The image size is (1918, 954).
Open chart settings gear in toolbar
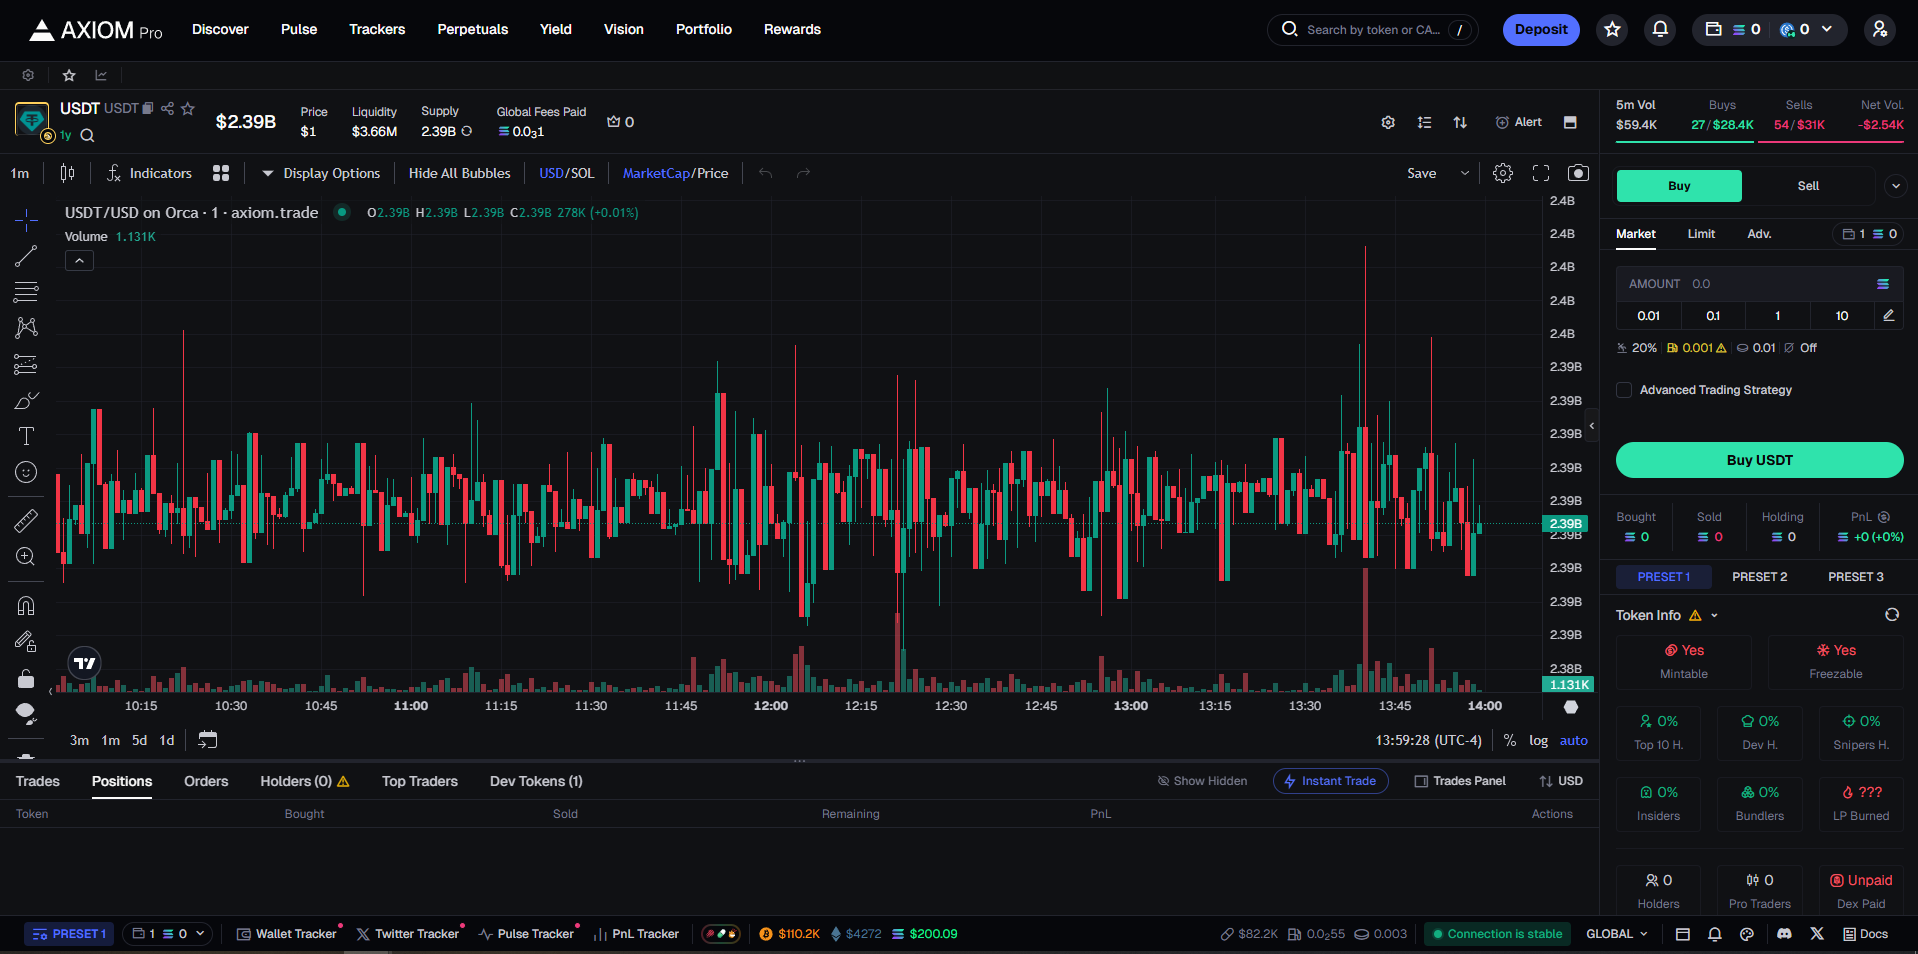[x=1503, y=173]
